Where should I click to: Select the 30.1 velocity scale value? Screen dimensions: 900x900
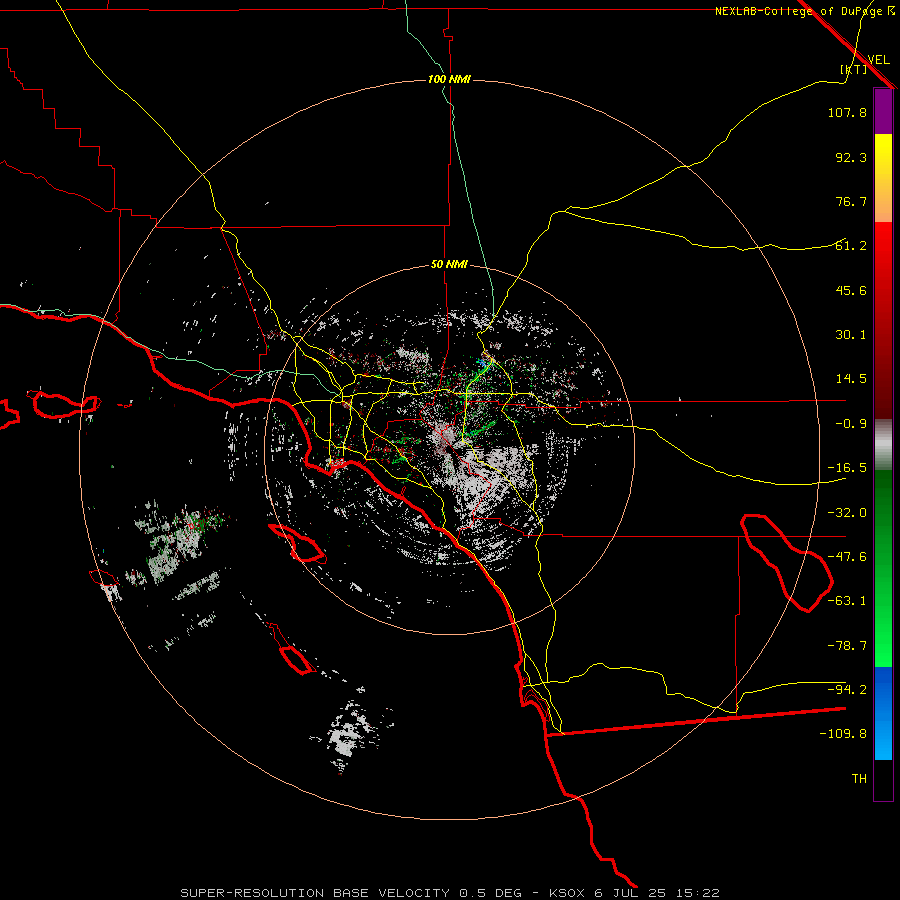coord(851,335)
